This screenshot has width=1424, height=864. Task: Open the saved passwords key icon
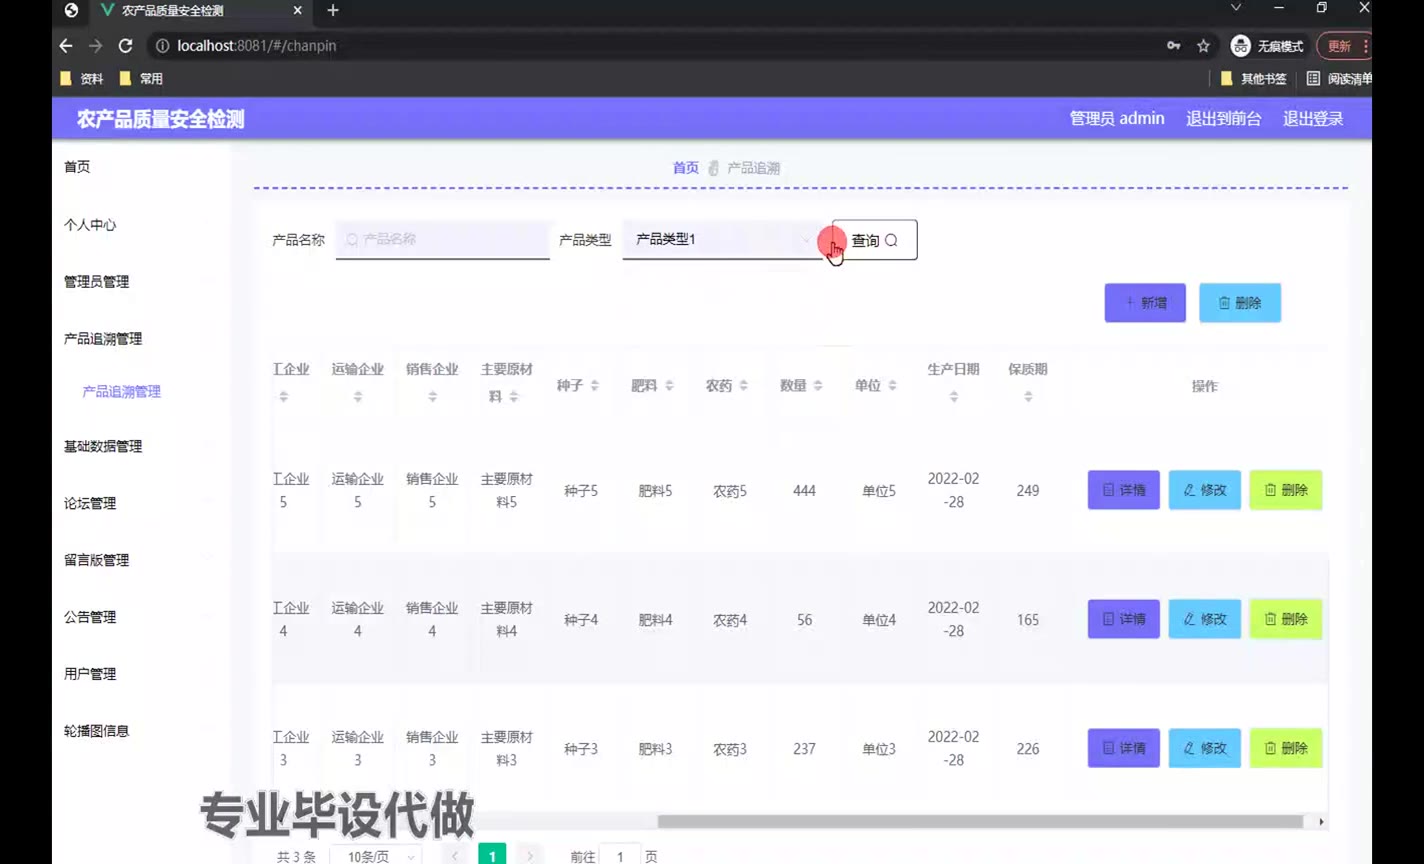(1173, 46)
